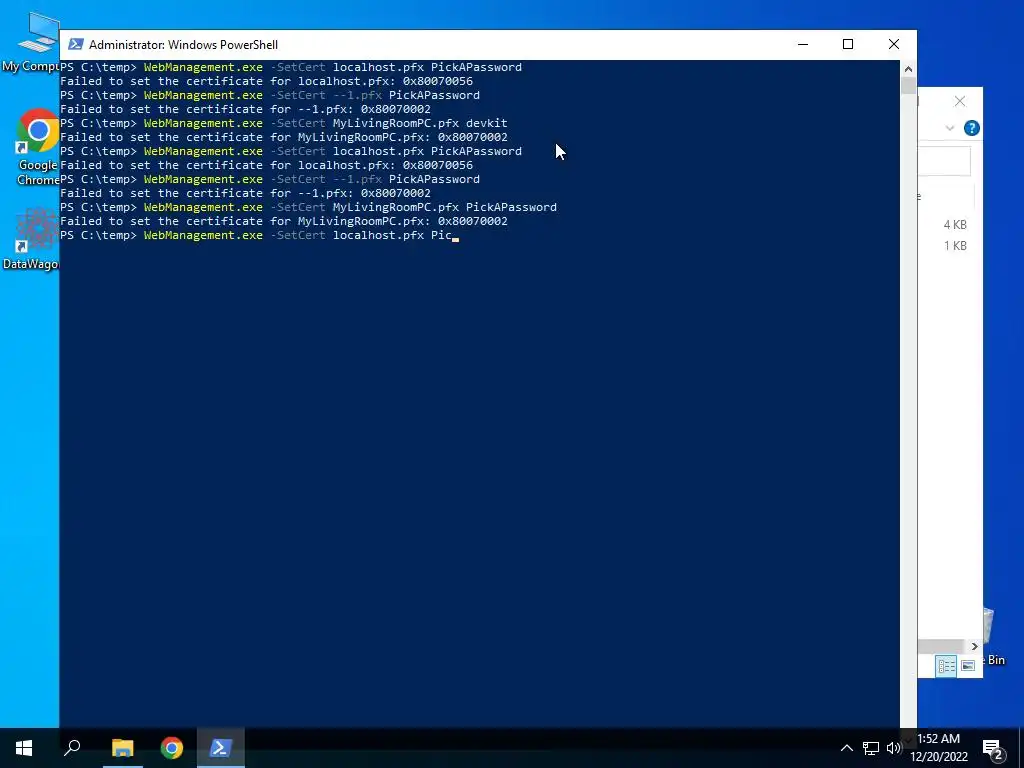Switch Explorer to details view
Image resolution: width=1024 pixels, height=768 pixels.
pyautogui.click(x=946, y=665)
